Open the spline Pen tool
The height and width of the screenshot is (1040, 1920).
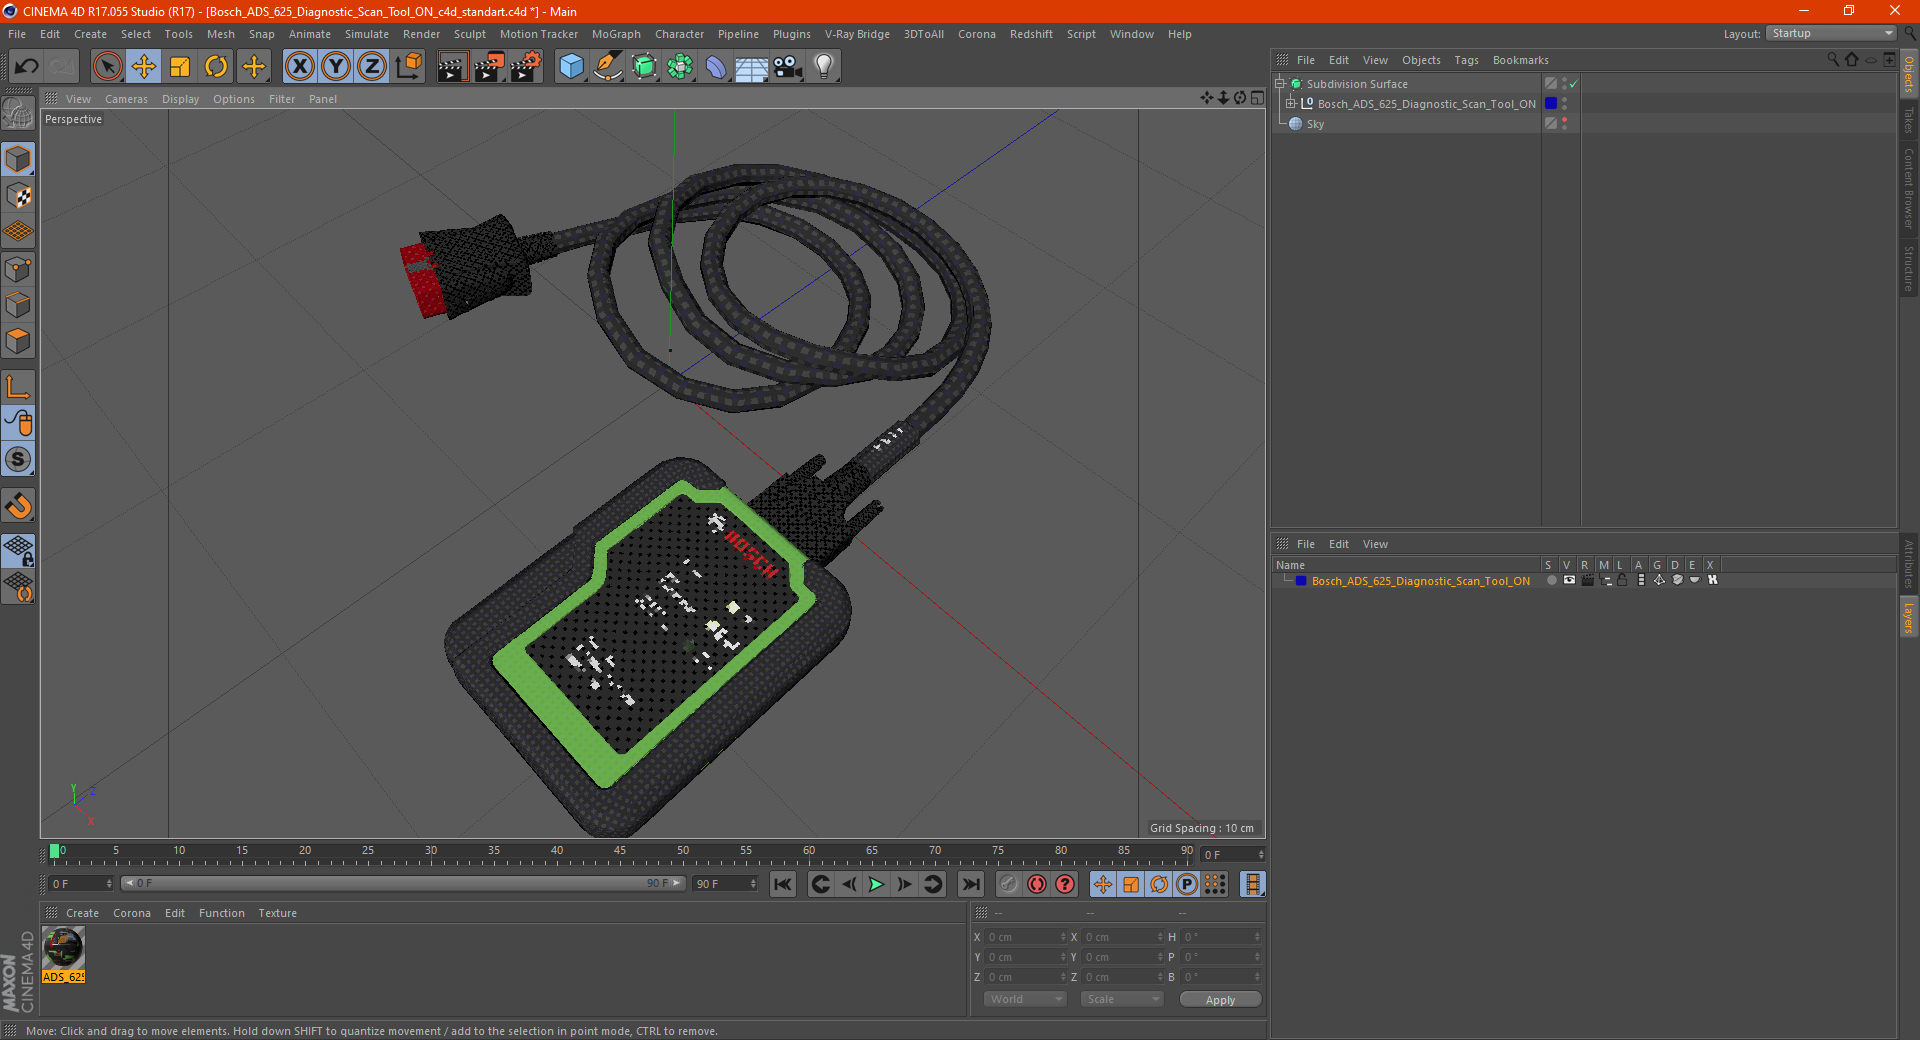coord(608,67)
